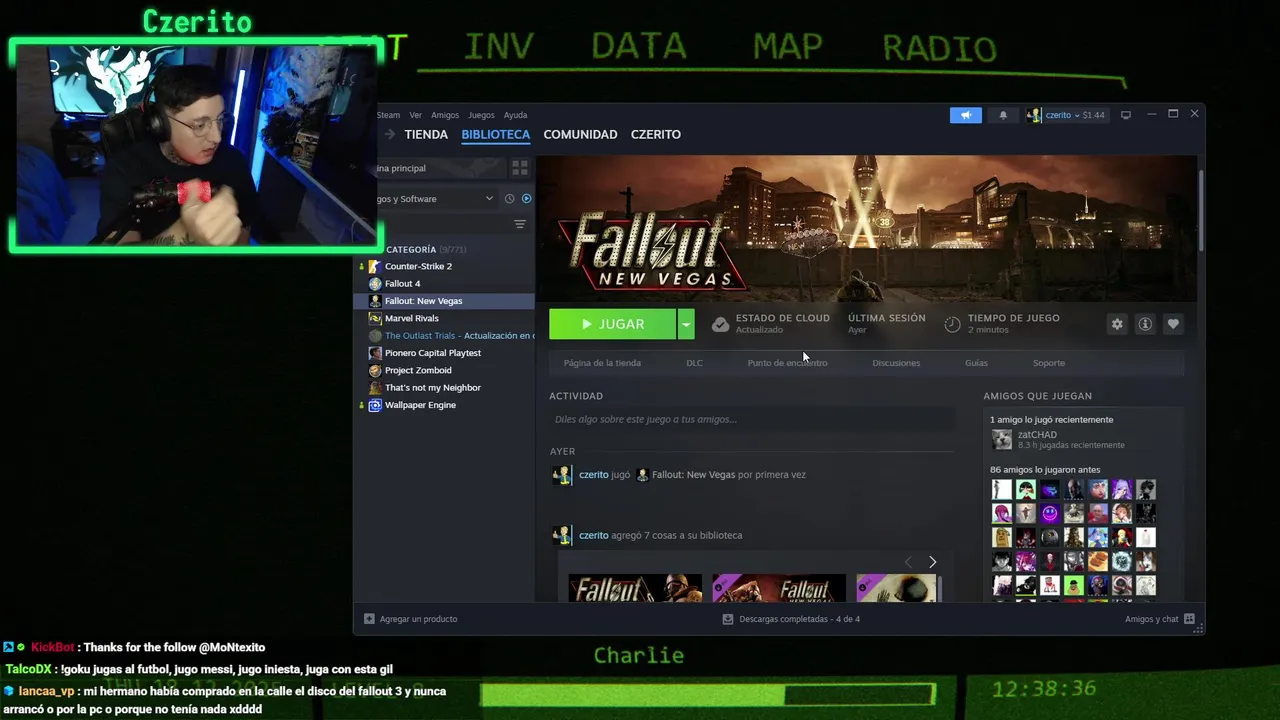This screenshot has height=720, width=1280.
Task: Click the play time clock icon
Action: tap(952, 324)
